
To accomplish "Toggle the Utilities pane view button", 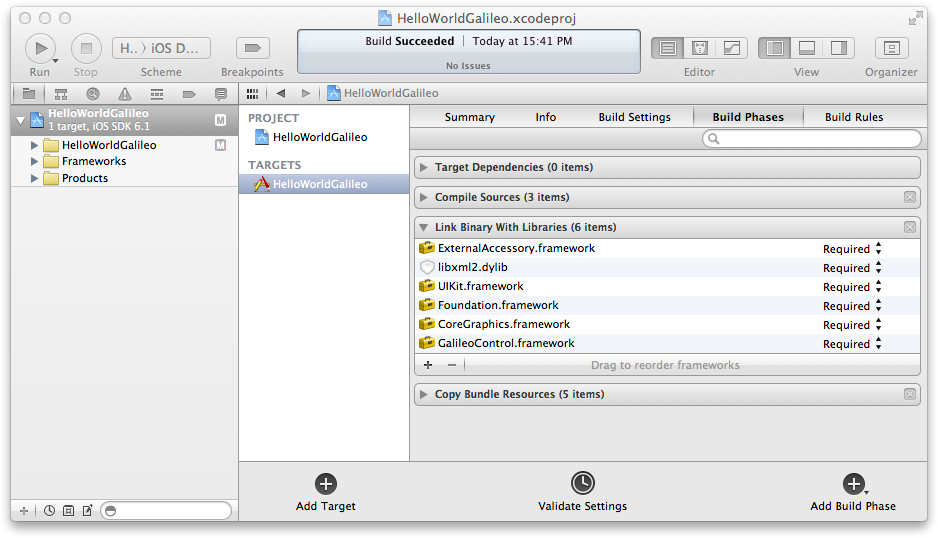I will coord(839,48).
